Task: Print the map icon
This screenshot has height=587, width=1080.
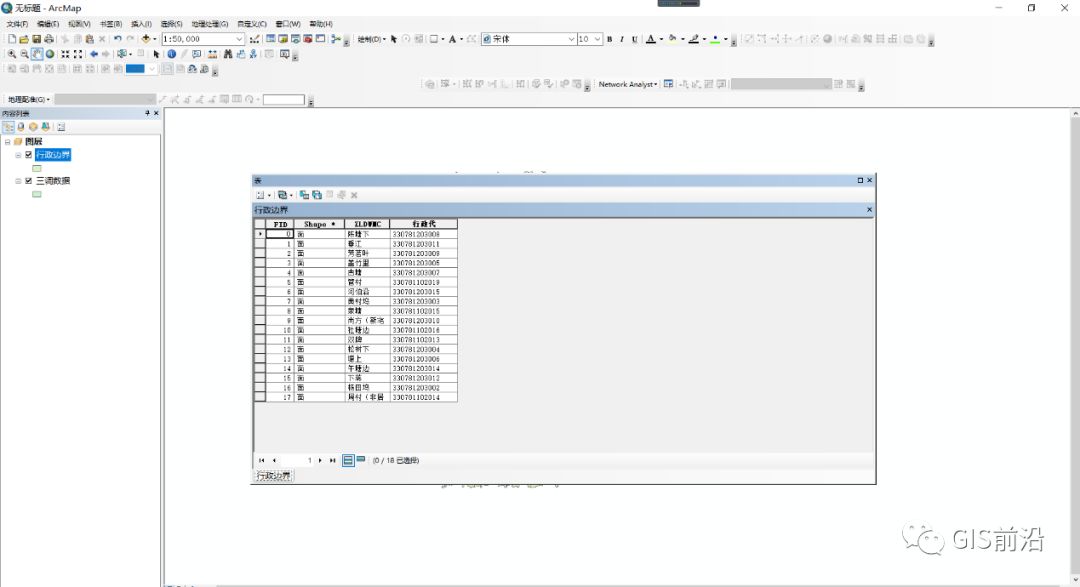Action: 49,39
